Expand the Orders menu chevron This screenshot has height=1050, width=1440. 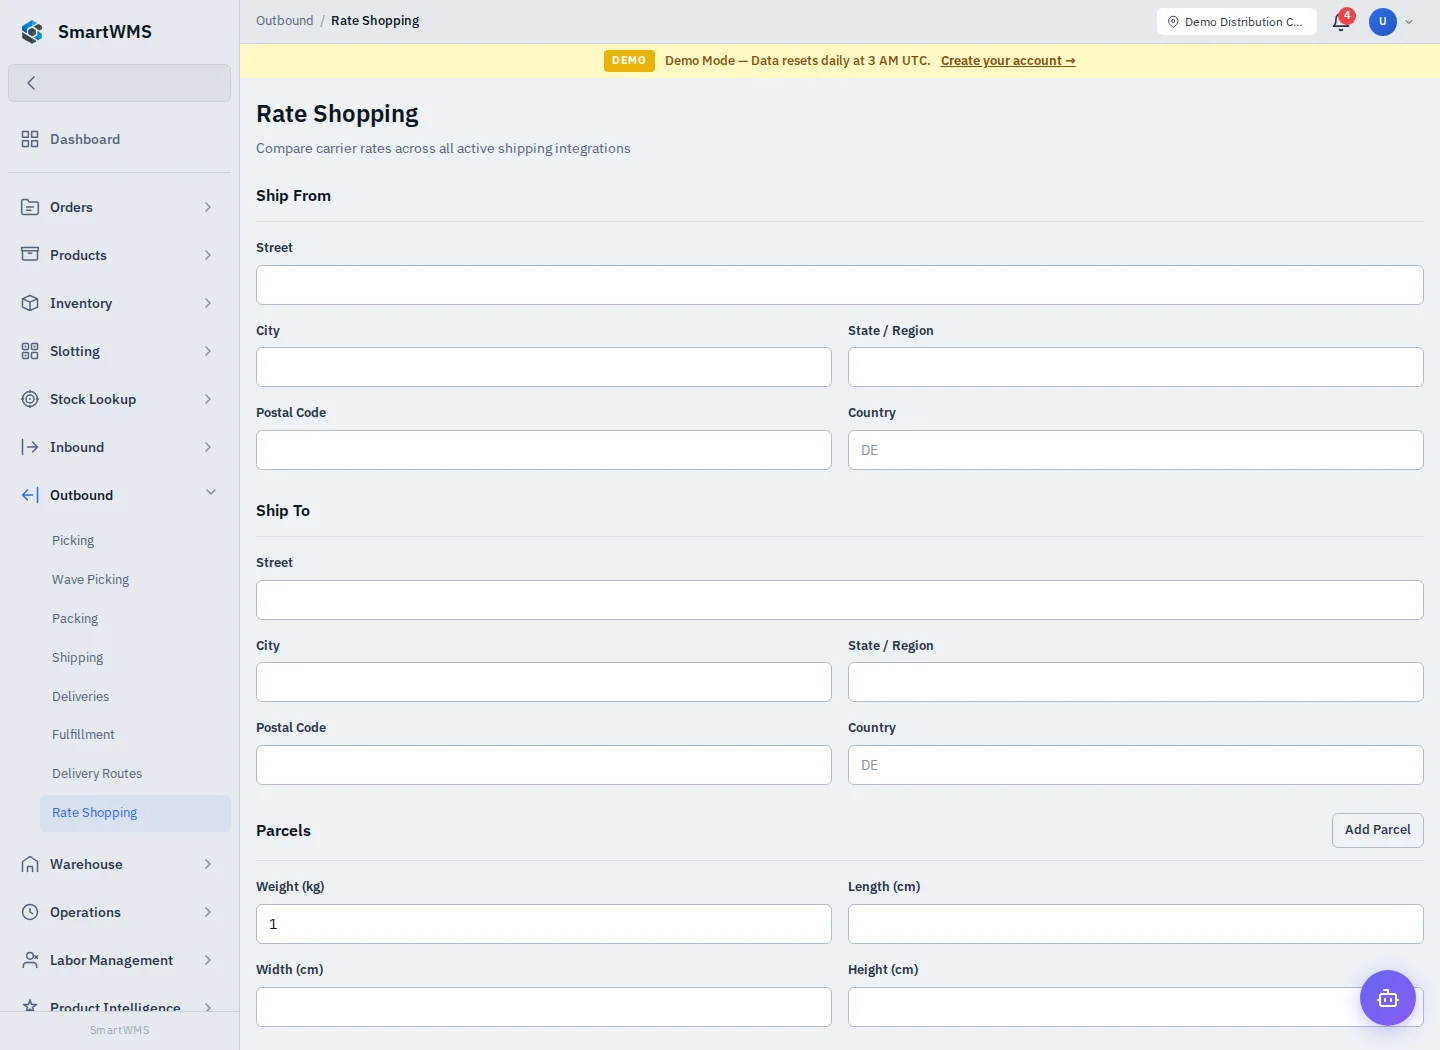pos(208,207)
